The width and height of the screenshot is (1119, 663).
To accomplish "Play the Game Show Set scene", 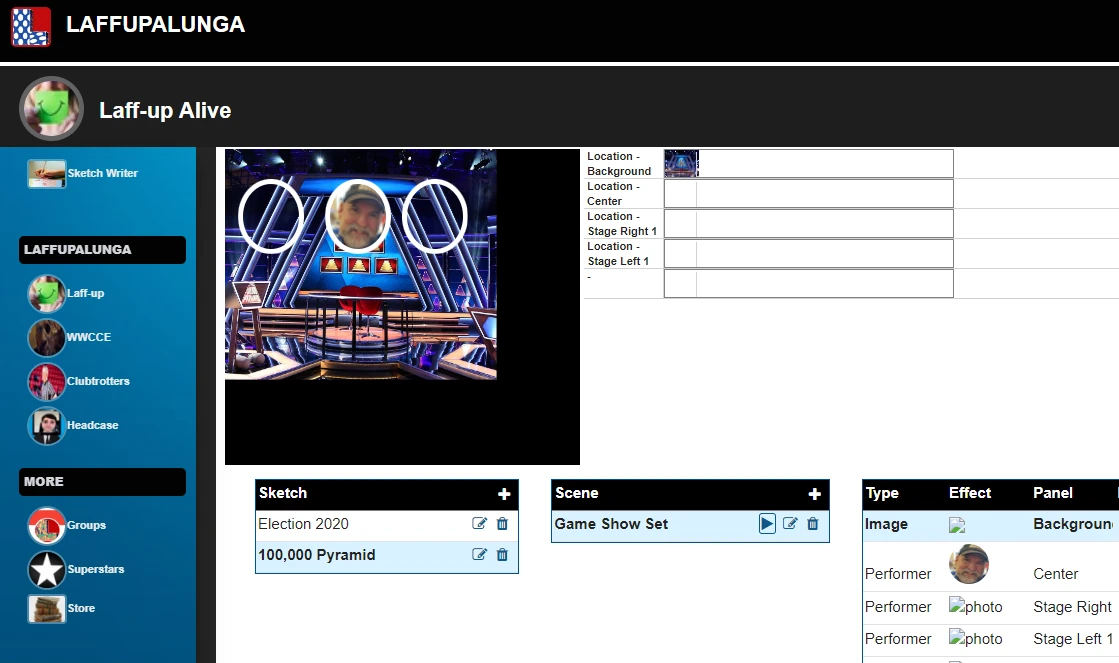I will point(767,524).
